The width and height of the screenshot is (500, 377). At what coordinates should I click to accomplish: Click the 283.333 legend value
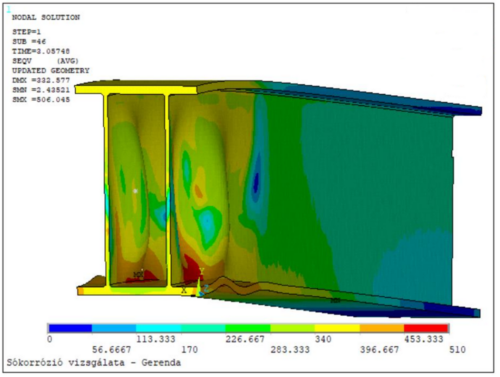[290, 350]
